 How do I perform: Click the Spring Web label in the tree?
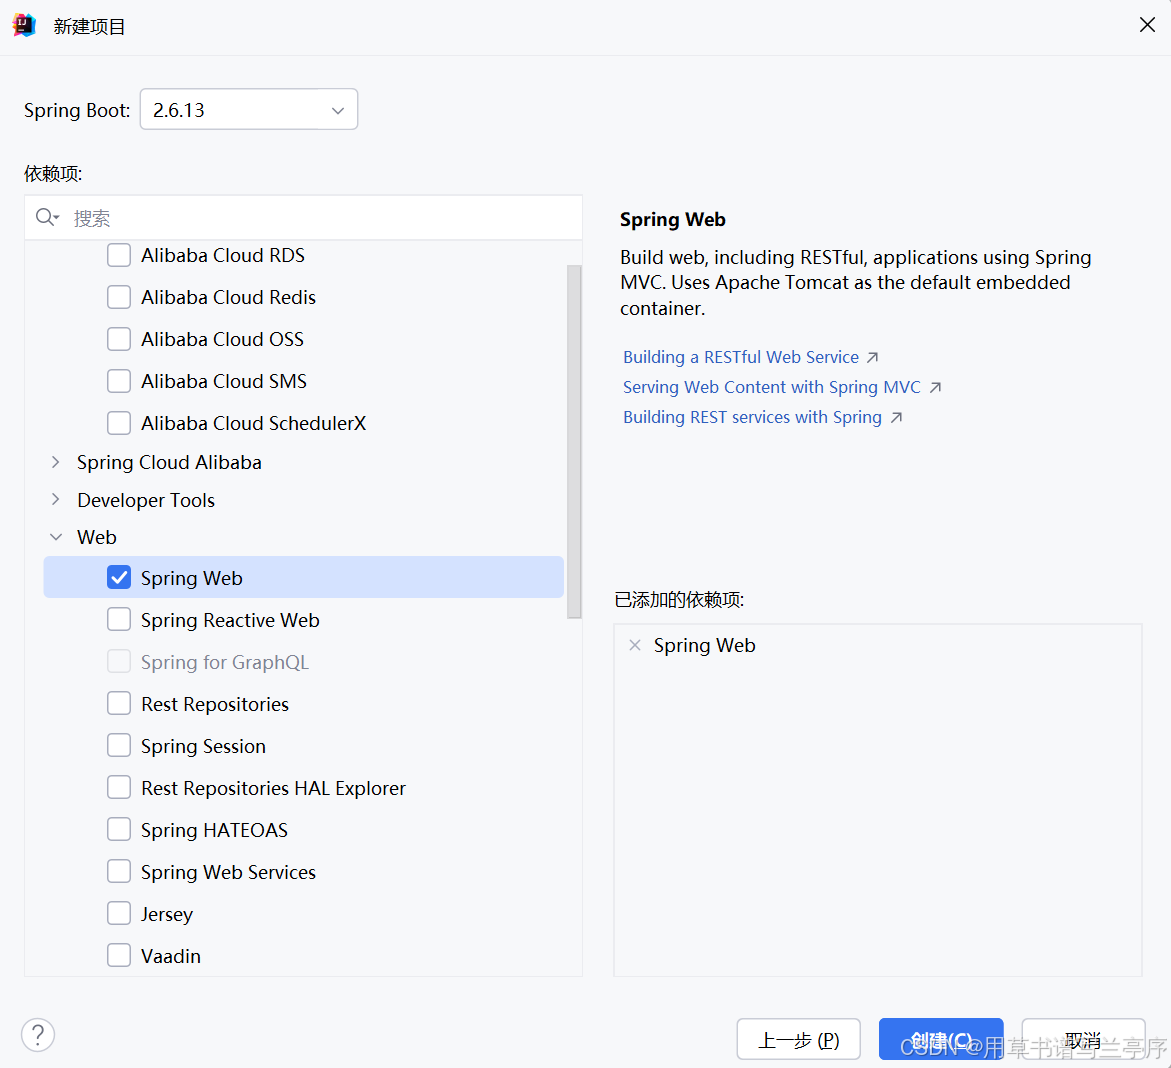coord(191,578)
